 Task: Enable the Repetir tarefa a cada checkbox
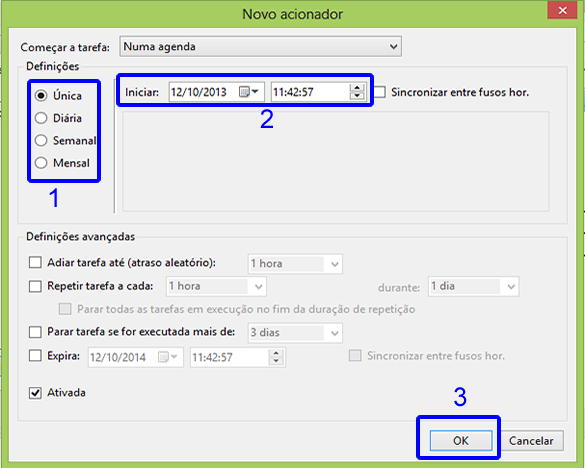point(35,286)
